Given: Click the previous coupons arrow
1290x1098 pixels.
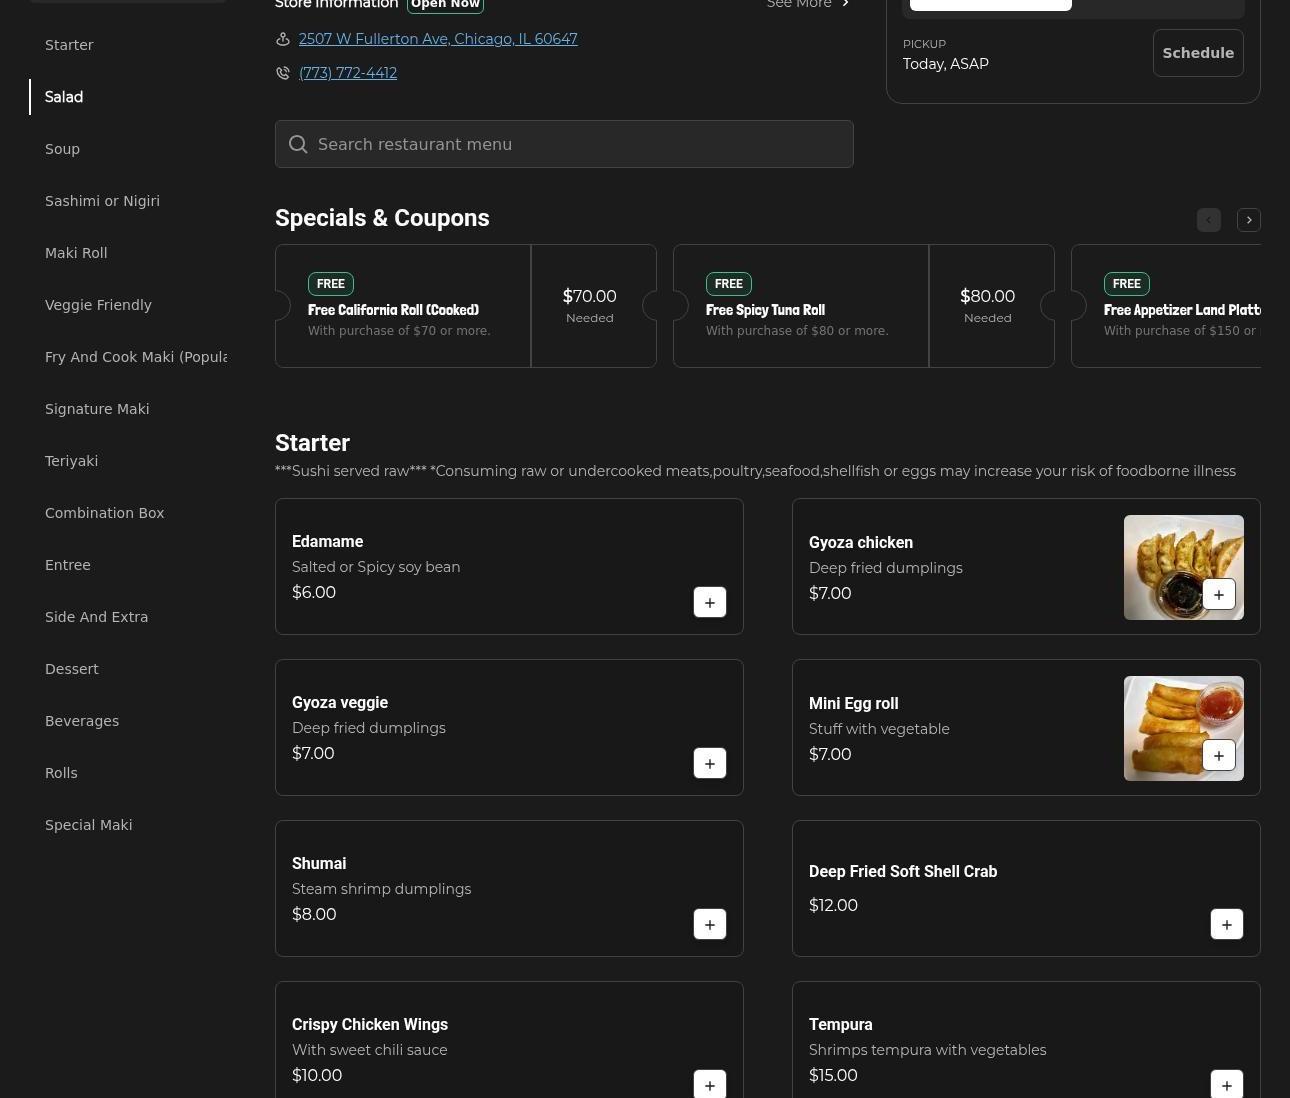Looking at the screenshot, I should (x=1208, y=220).
